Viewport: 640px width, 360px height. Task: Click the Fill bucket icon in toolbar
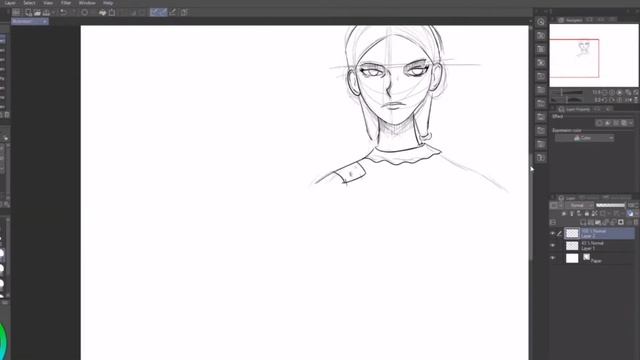pyautogui.click(x=102, y=13)
